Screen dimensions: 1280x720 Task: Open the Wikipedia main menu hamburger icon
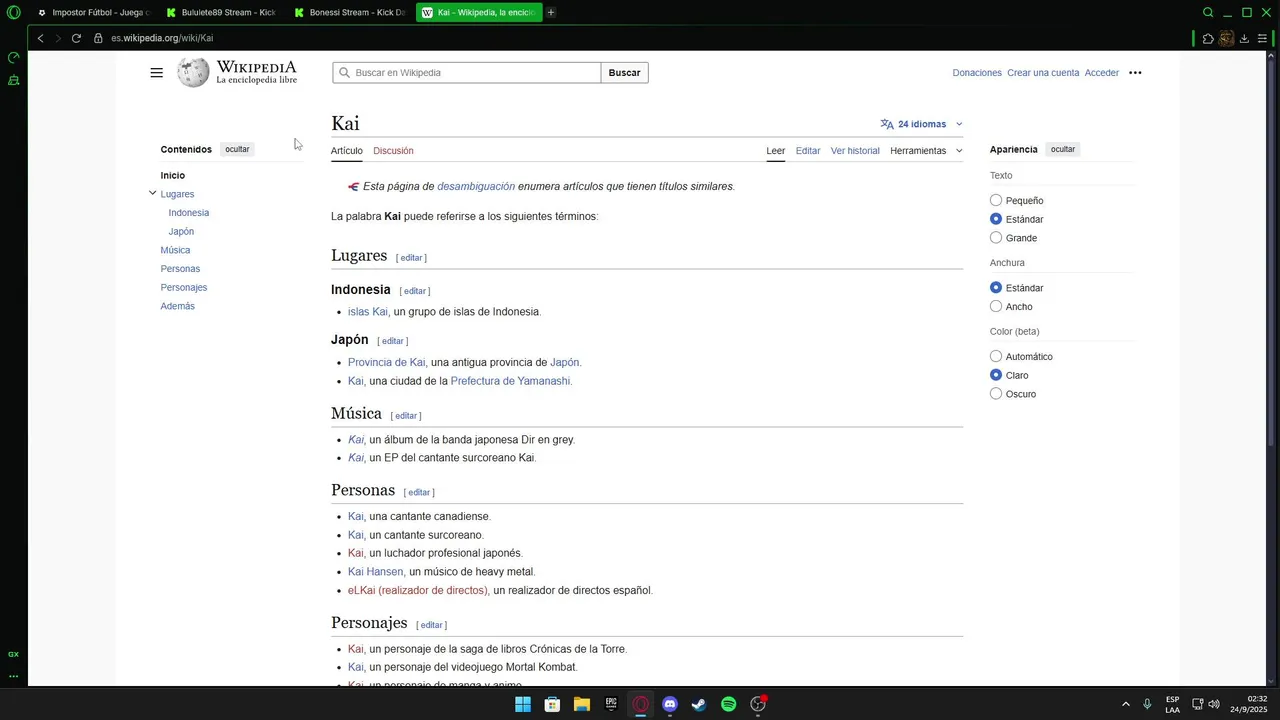(156, 73)
